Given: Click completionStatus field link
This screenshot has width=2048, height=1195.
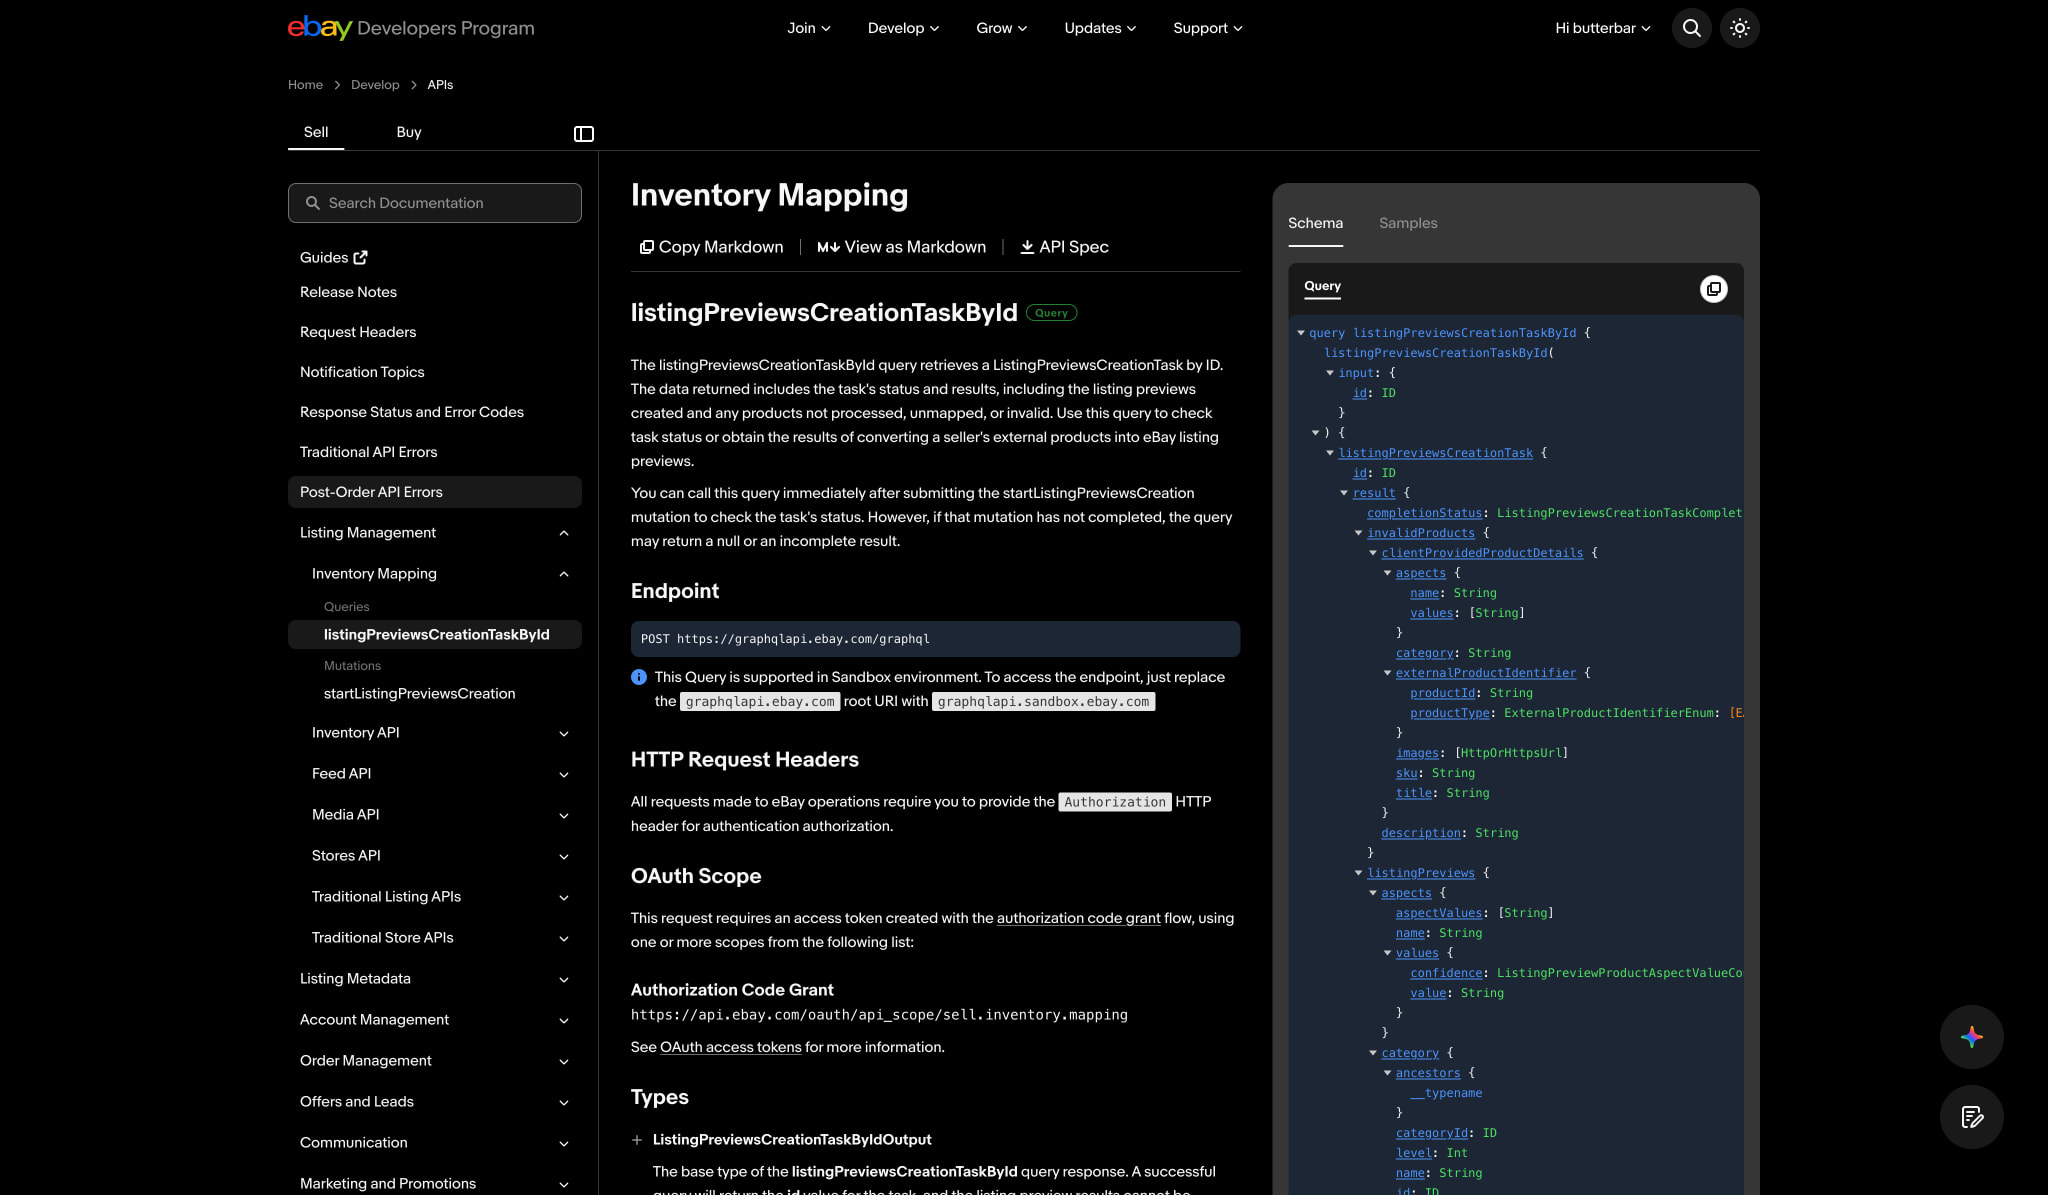Looking at the screenshot, I should coord(1424,513).
